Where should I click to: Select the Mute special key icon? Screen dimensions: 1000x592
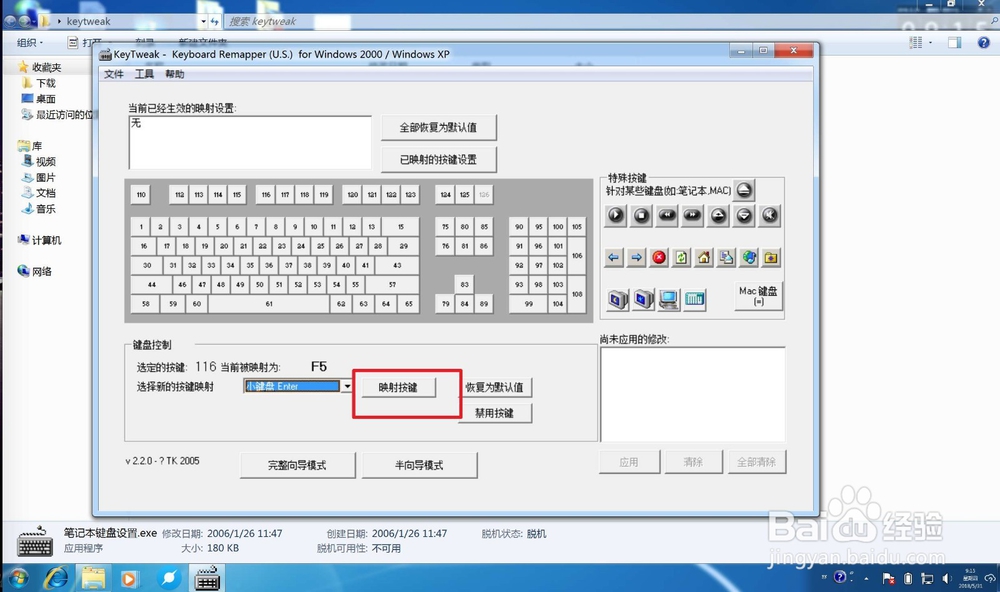point(770,216)
